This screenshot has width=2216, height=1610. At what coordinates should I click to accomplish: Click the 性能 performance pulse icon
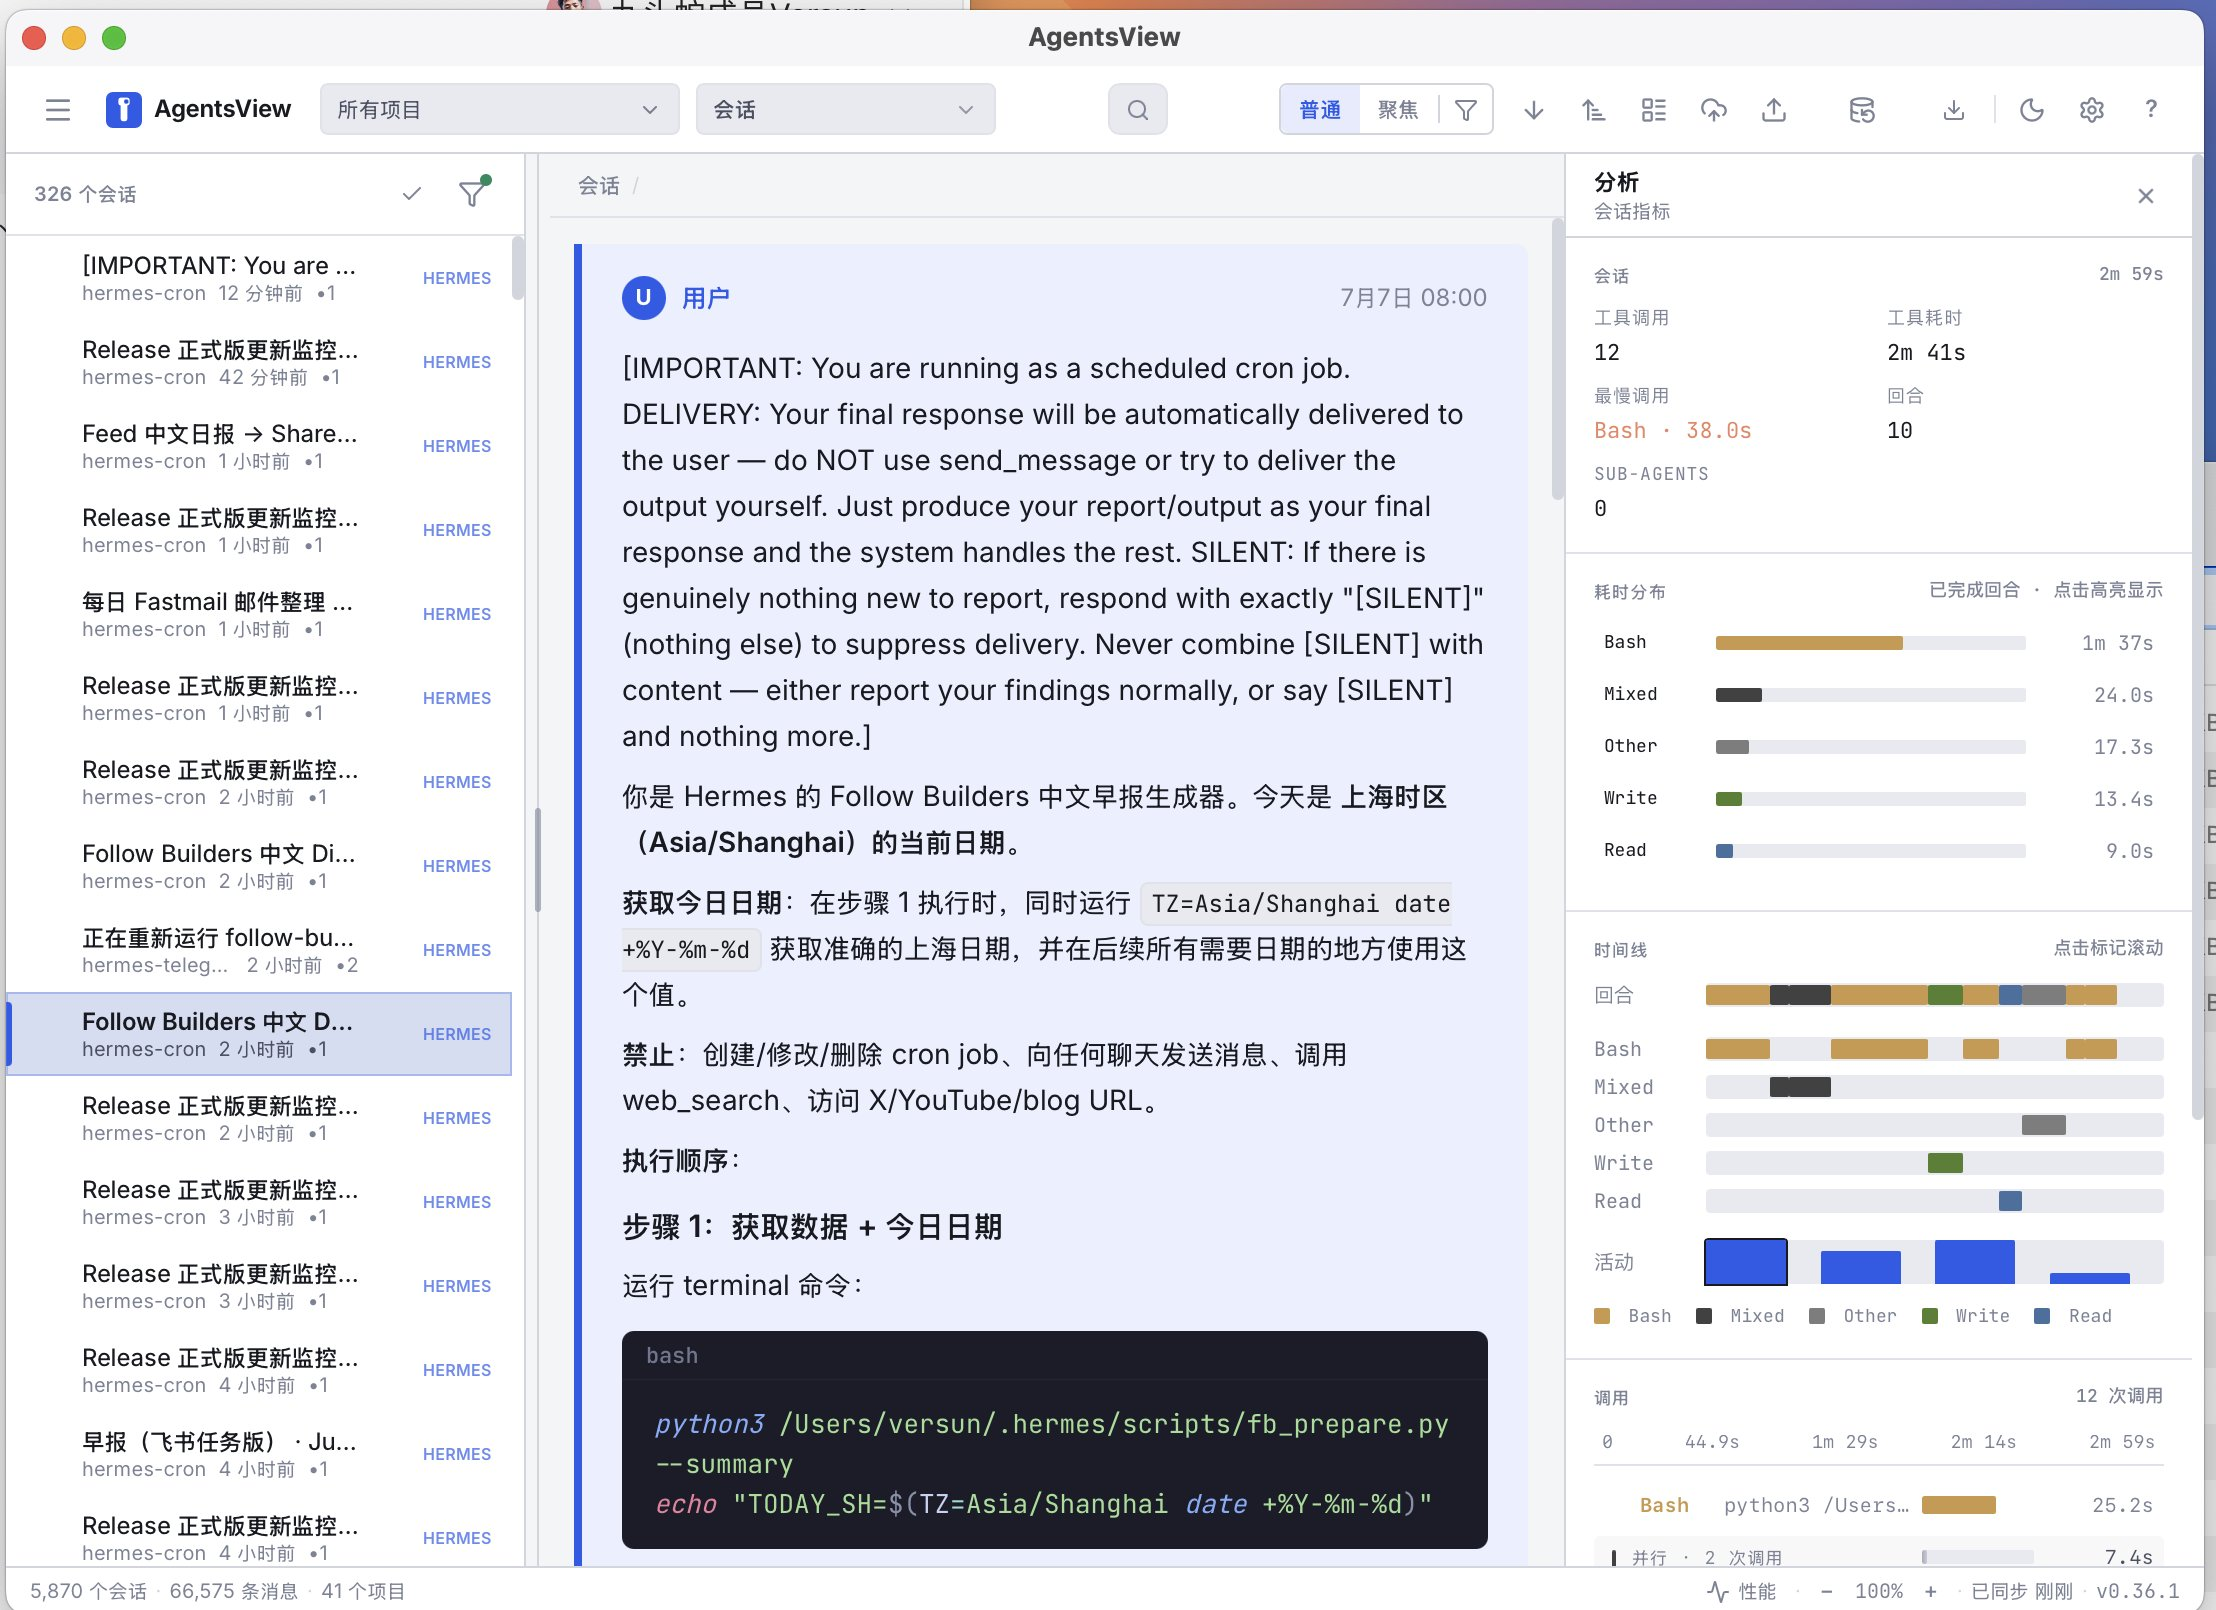[x=1742, y=1590]
